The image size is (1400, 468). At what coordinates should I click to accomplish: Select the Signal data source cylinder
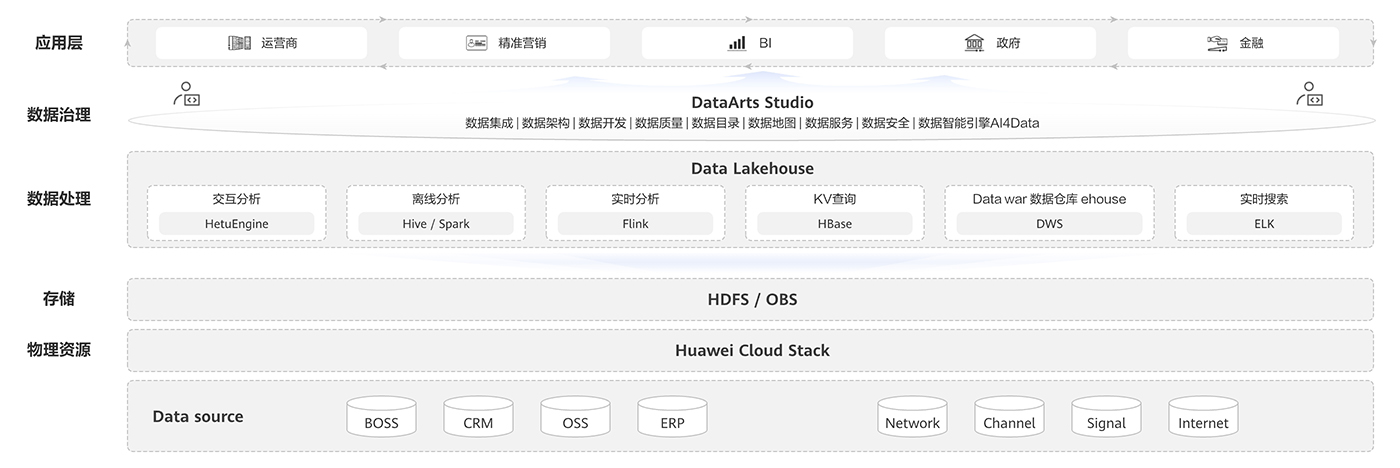coord(1106,417)
